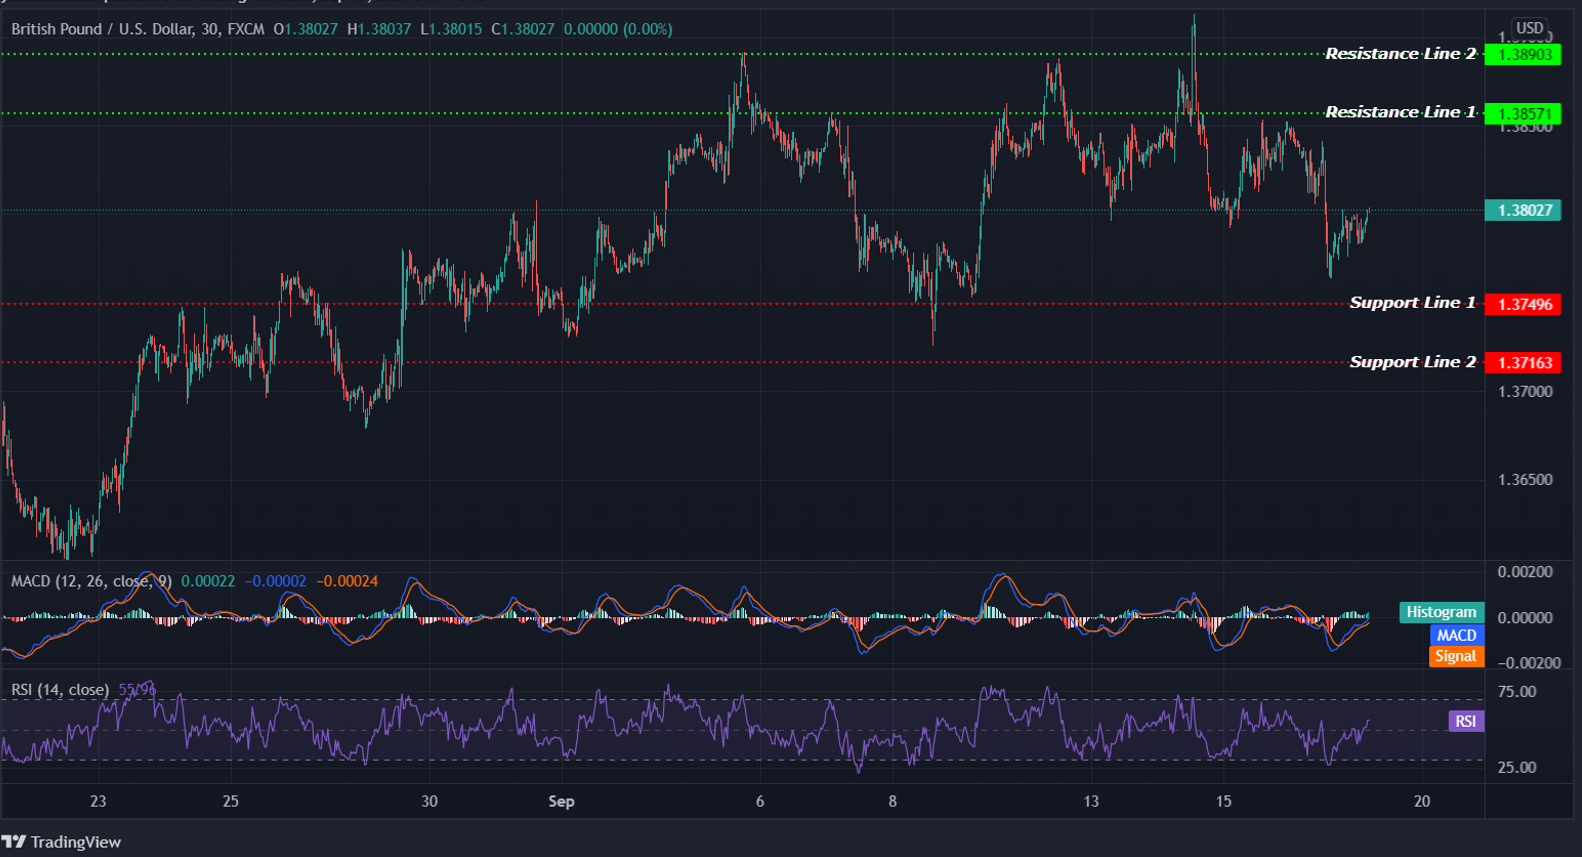
Task: Click the Support Line 2 label
Action: [x=1412, y=362]
